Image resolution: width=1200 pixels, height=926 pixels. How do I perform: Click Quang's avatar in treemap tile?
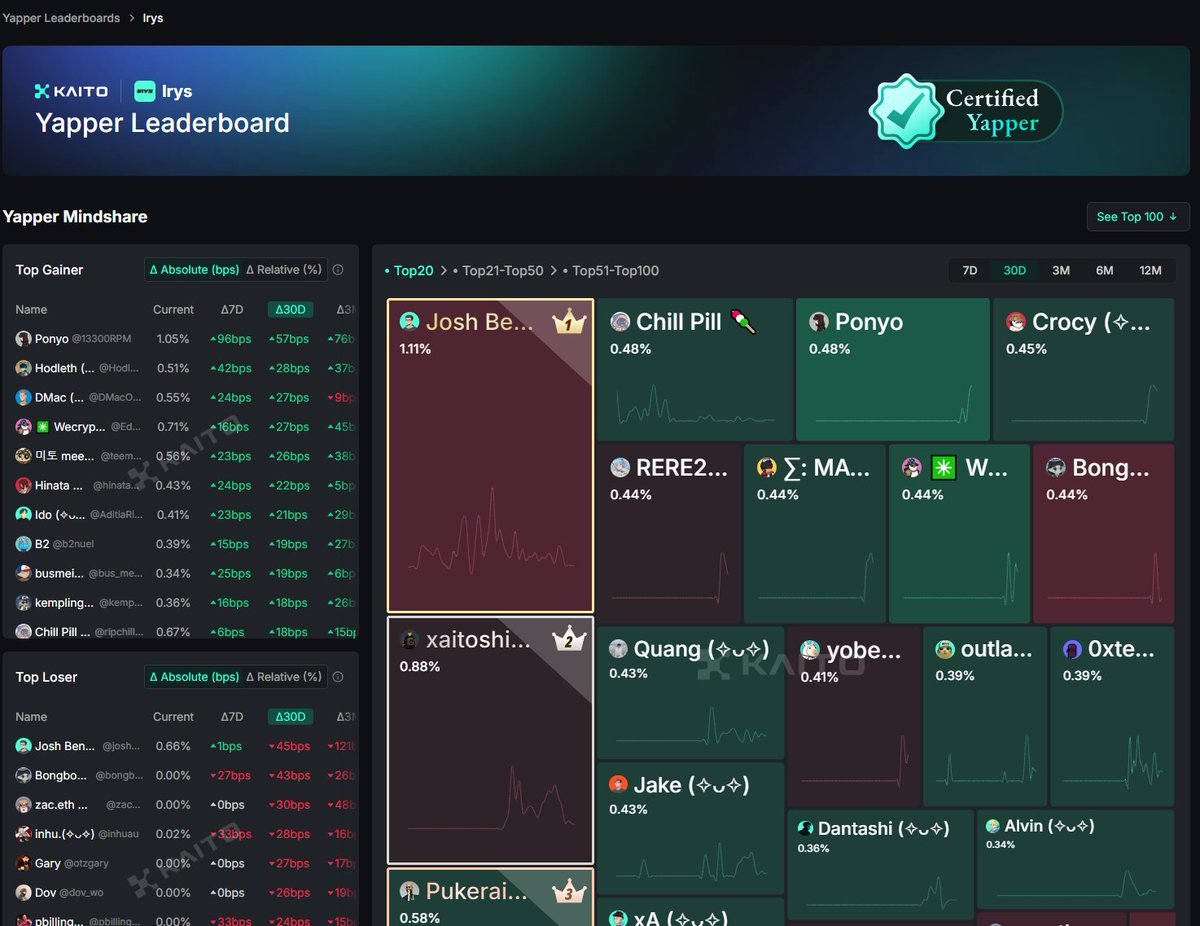(619, 649)
